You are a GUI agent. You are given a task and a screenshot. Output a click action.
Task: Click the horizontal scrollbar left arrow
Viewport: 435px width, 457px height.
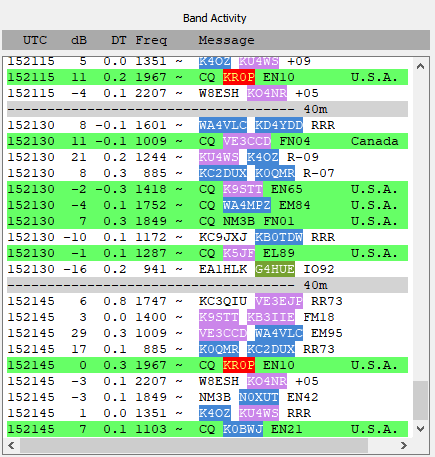(11, 445)
